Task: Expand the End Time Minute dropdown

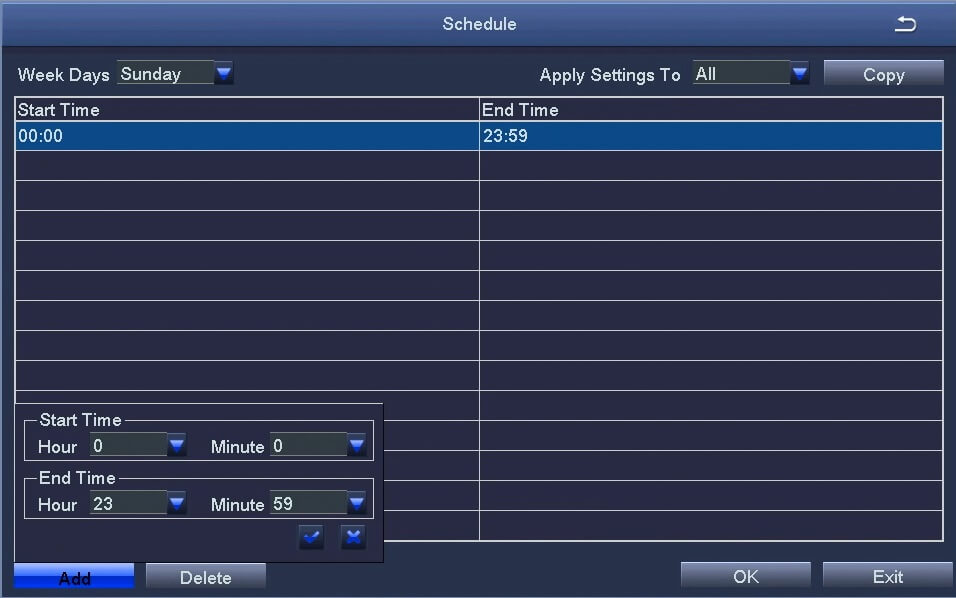Action: point(357,503)
